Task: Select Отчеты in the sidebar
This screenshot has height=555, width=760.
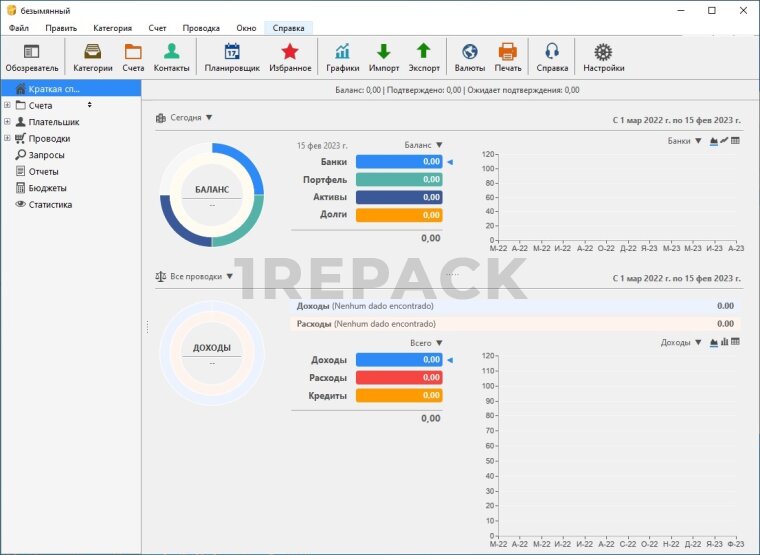Action: [43, 171]
